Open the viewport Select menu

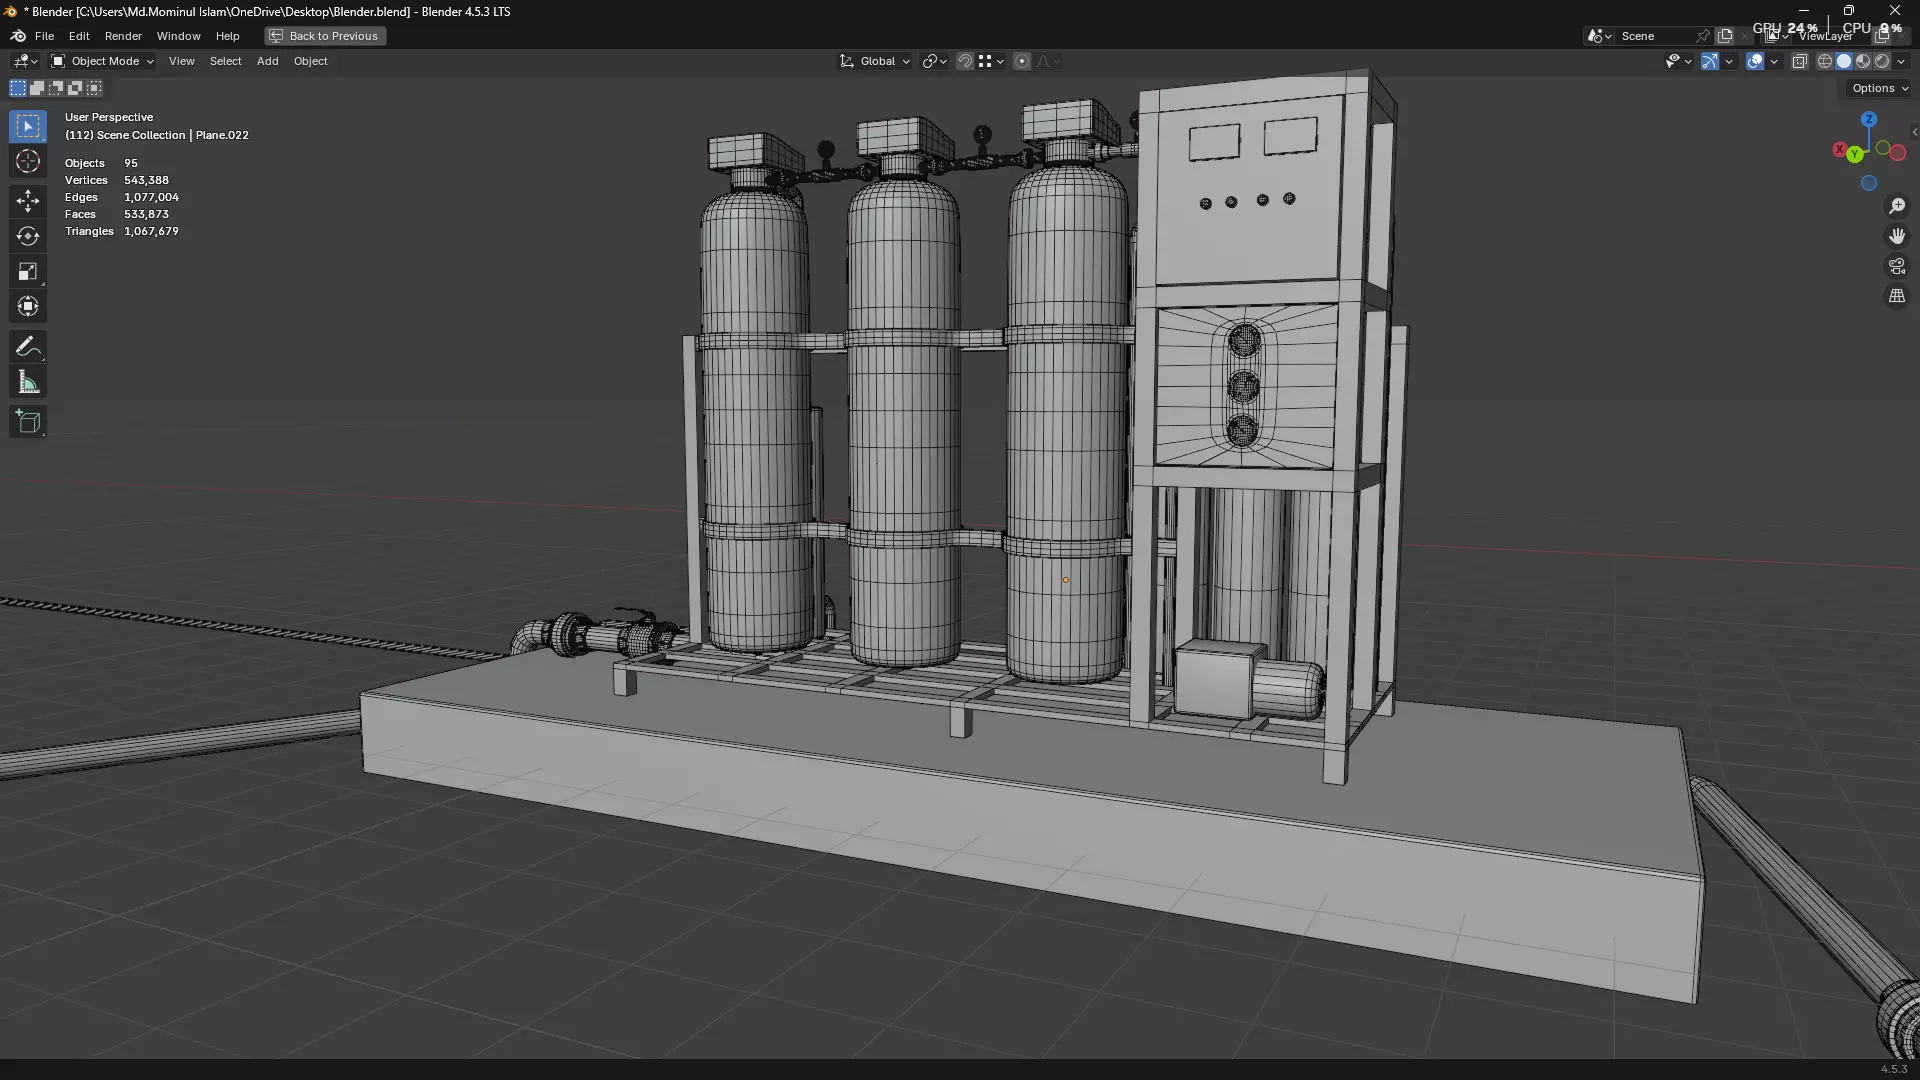225,61
